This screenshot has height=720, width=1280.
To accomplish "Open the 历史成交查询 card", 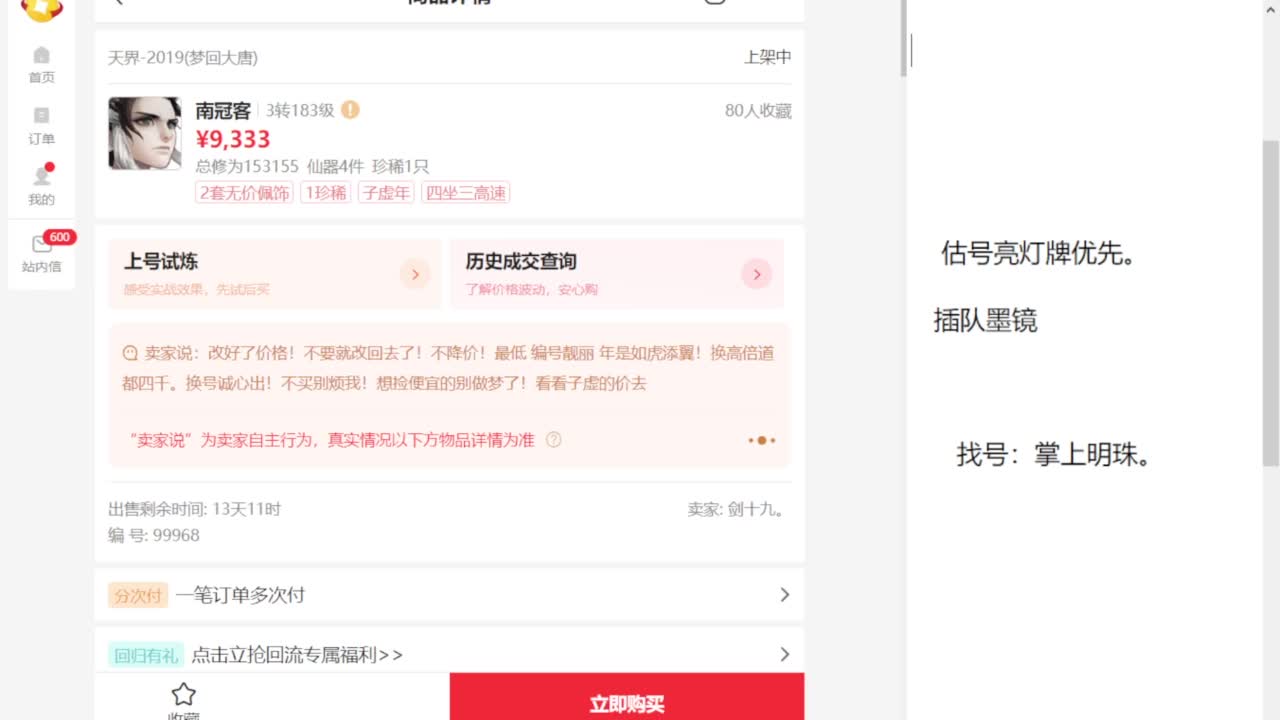I will pyautogui.click(x=617, y=274).
